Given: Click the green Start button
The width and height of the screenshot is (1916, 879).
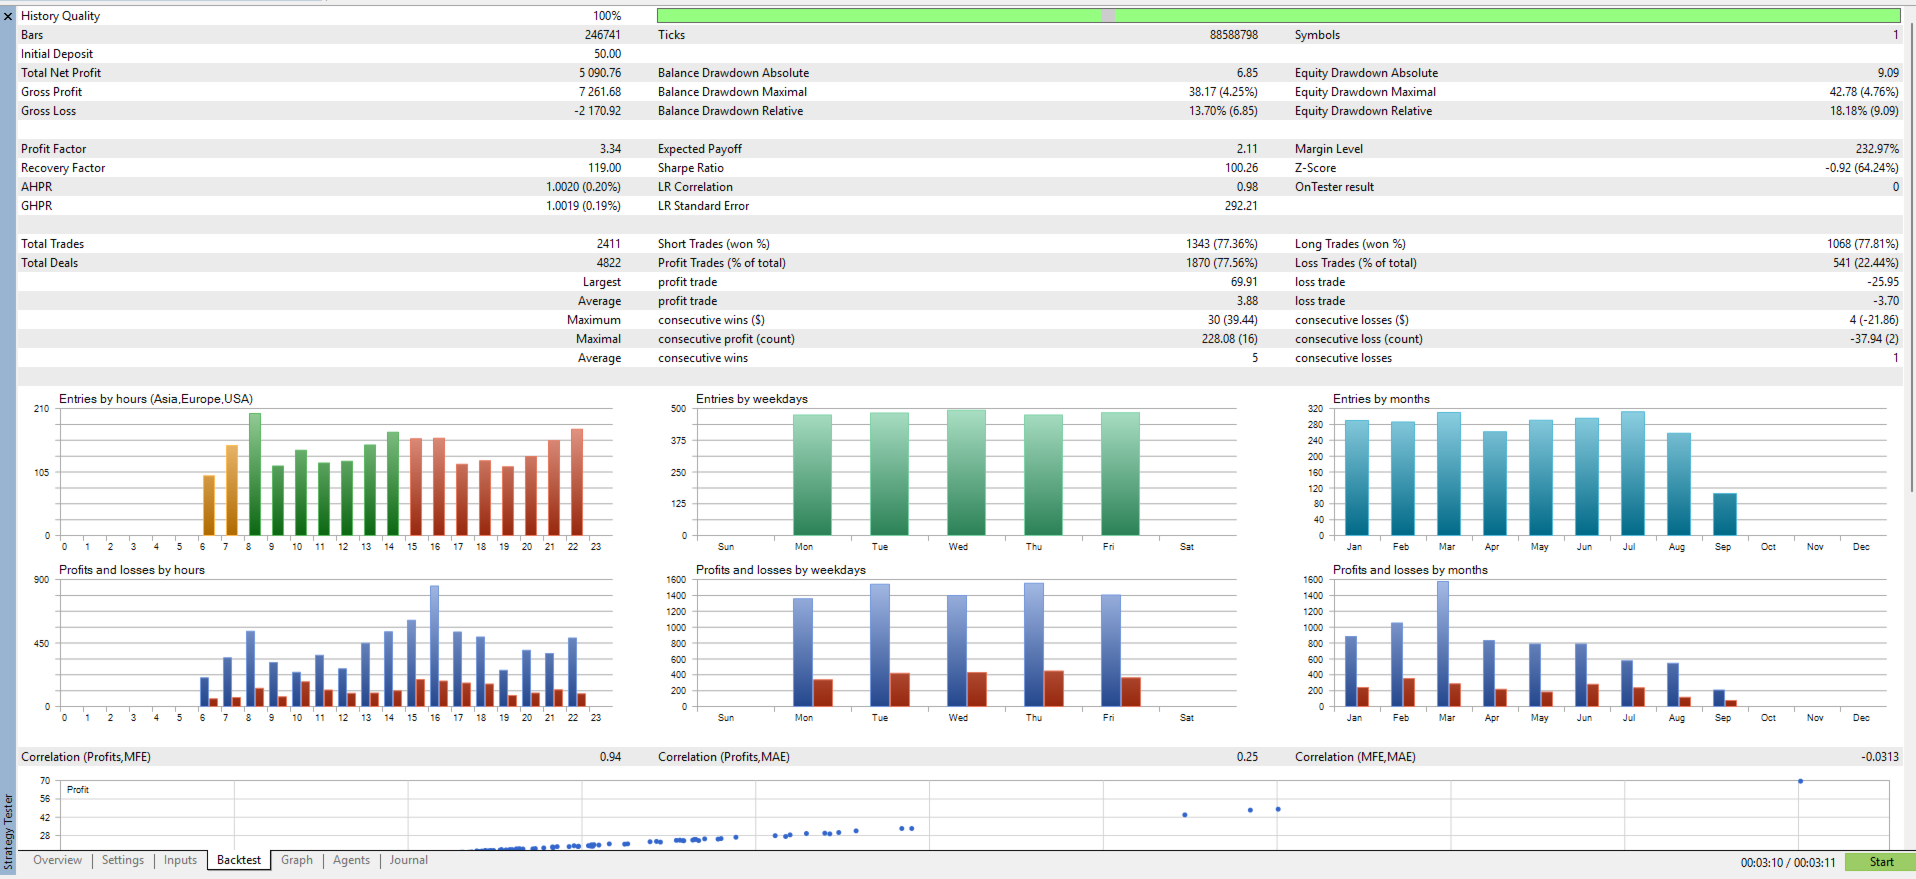Looking at the screenshot, I should 1880,862.
